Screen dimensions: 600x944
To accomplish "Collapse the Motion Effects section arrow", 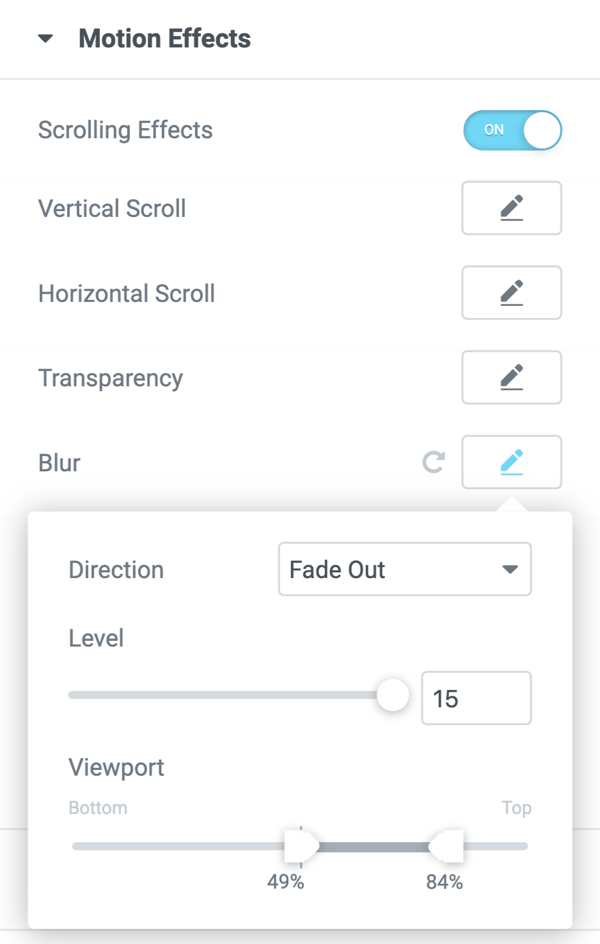I will [45, 40].
